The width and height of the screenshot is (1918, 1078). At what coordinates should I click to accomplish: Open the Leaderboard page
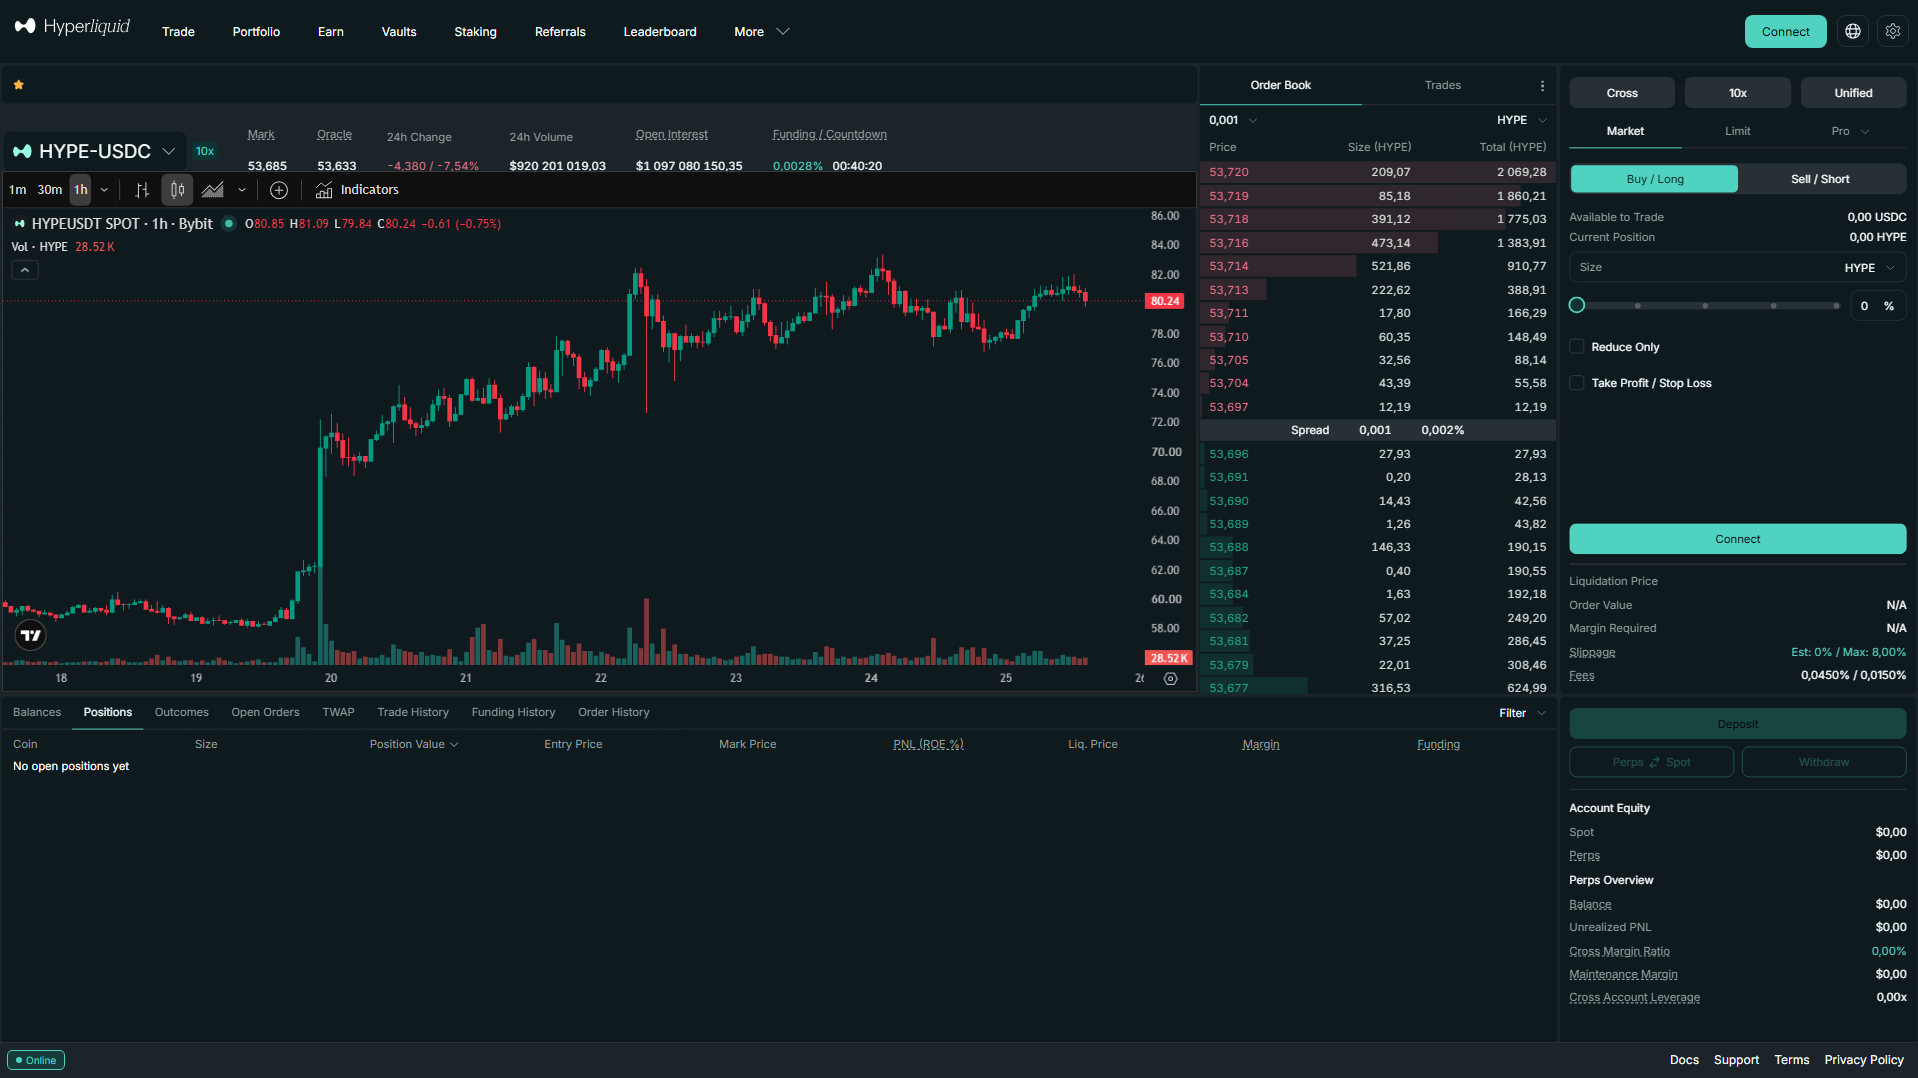660,32
